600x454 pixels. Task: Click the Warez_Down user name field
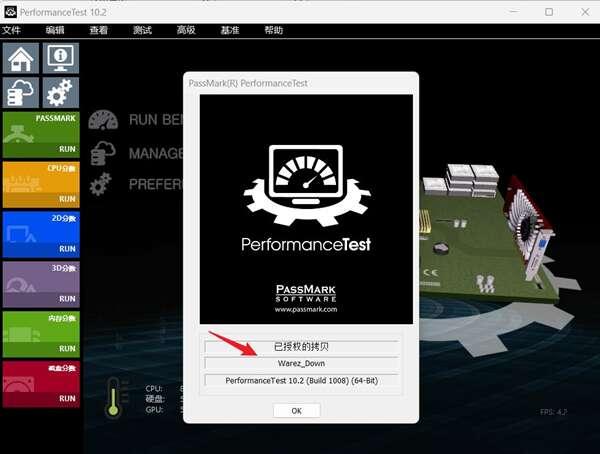pyautogui.click(x=302, y=363)
